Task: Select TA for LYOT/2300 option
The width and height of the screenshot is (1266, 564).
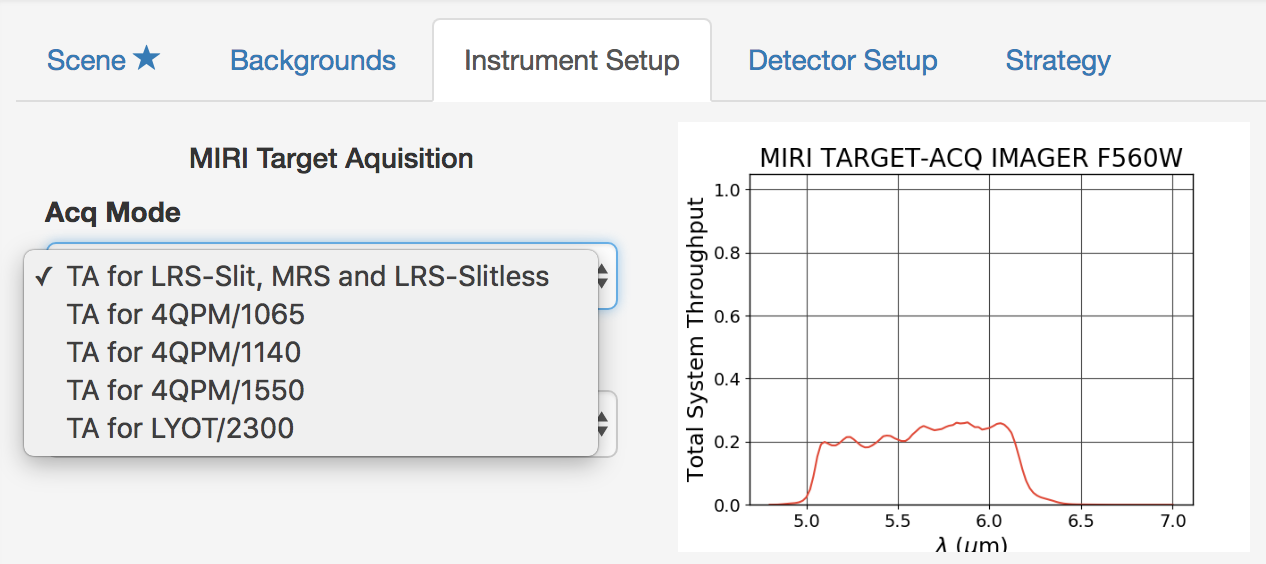Action: click(x=181, y=428)
